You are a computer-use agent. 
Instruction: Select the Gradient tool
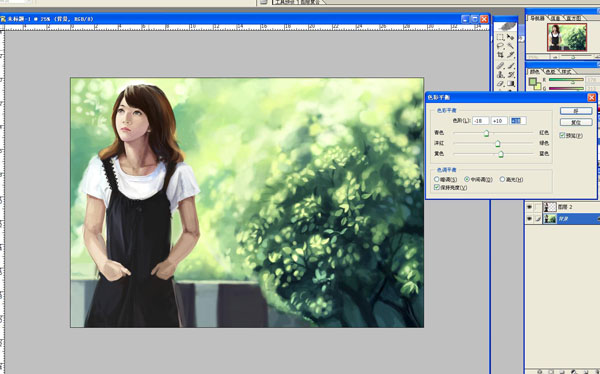[x=510, y=83]
